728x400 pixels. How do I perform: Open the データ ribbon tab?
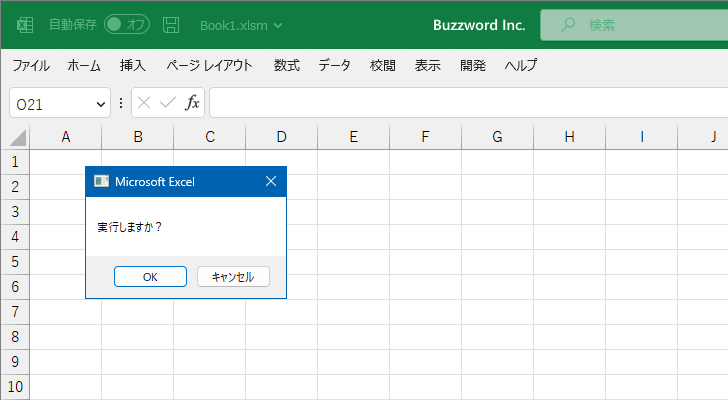(x=334, y=65)
